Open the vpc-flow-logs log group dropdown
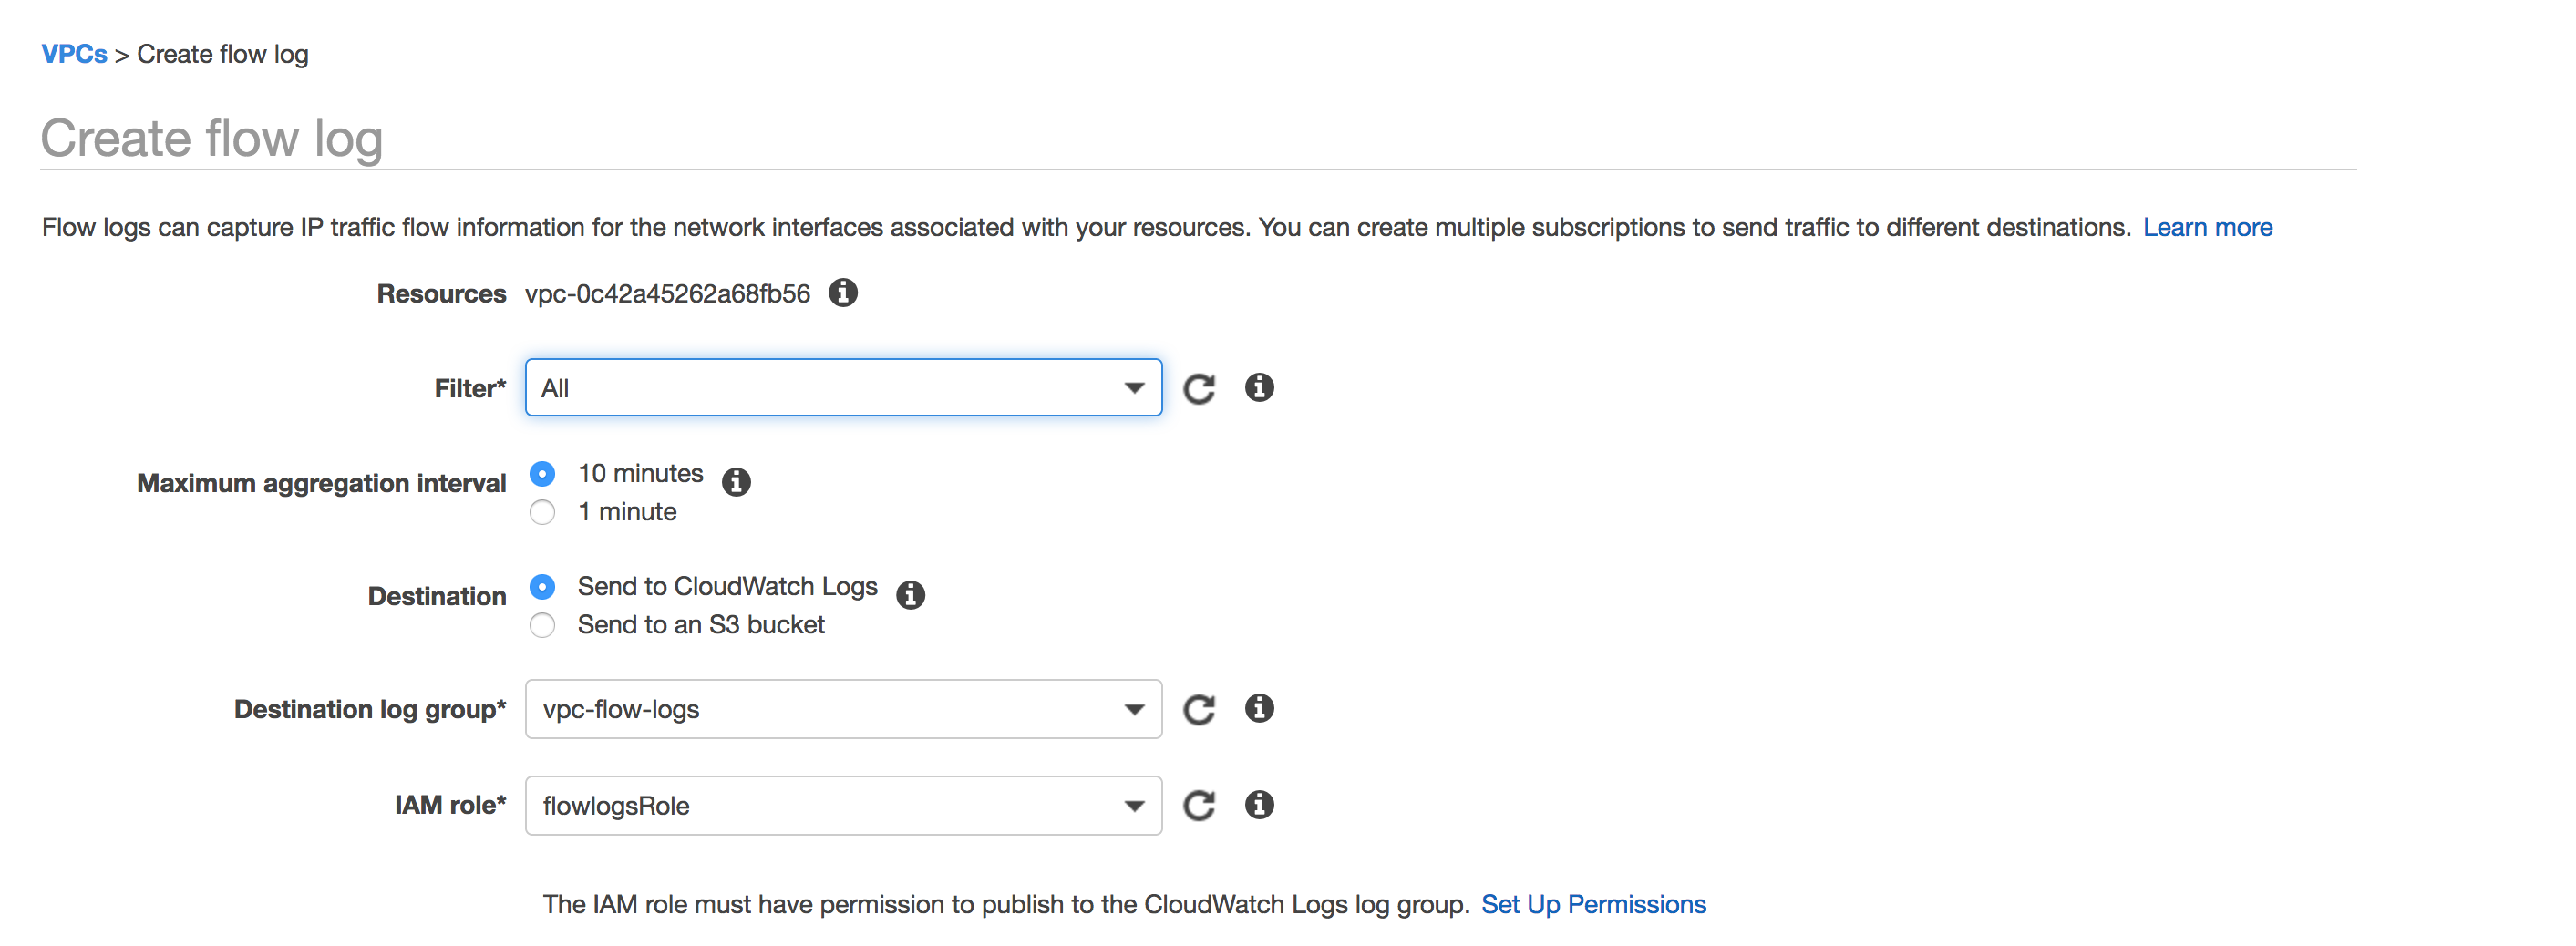Screen dimensions: 2576x946 point(843,709)
